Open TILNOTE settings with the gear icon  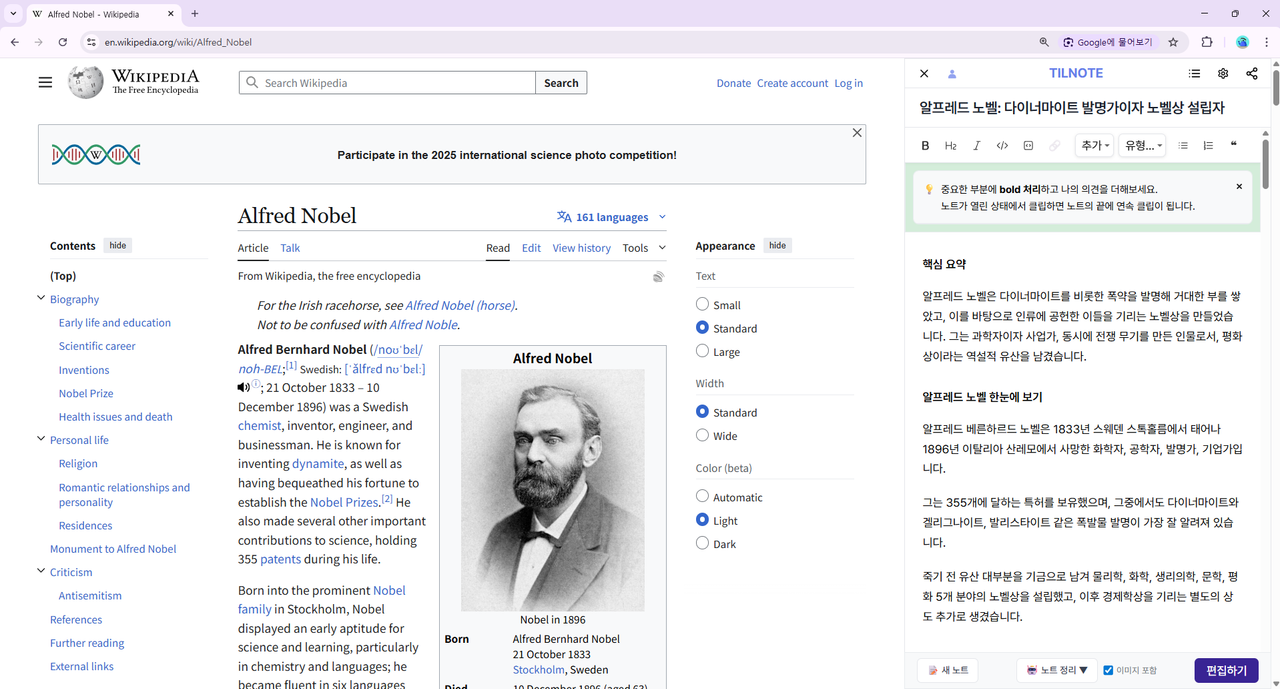(x=1222, y=73)
